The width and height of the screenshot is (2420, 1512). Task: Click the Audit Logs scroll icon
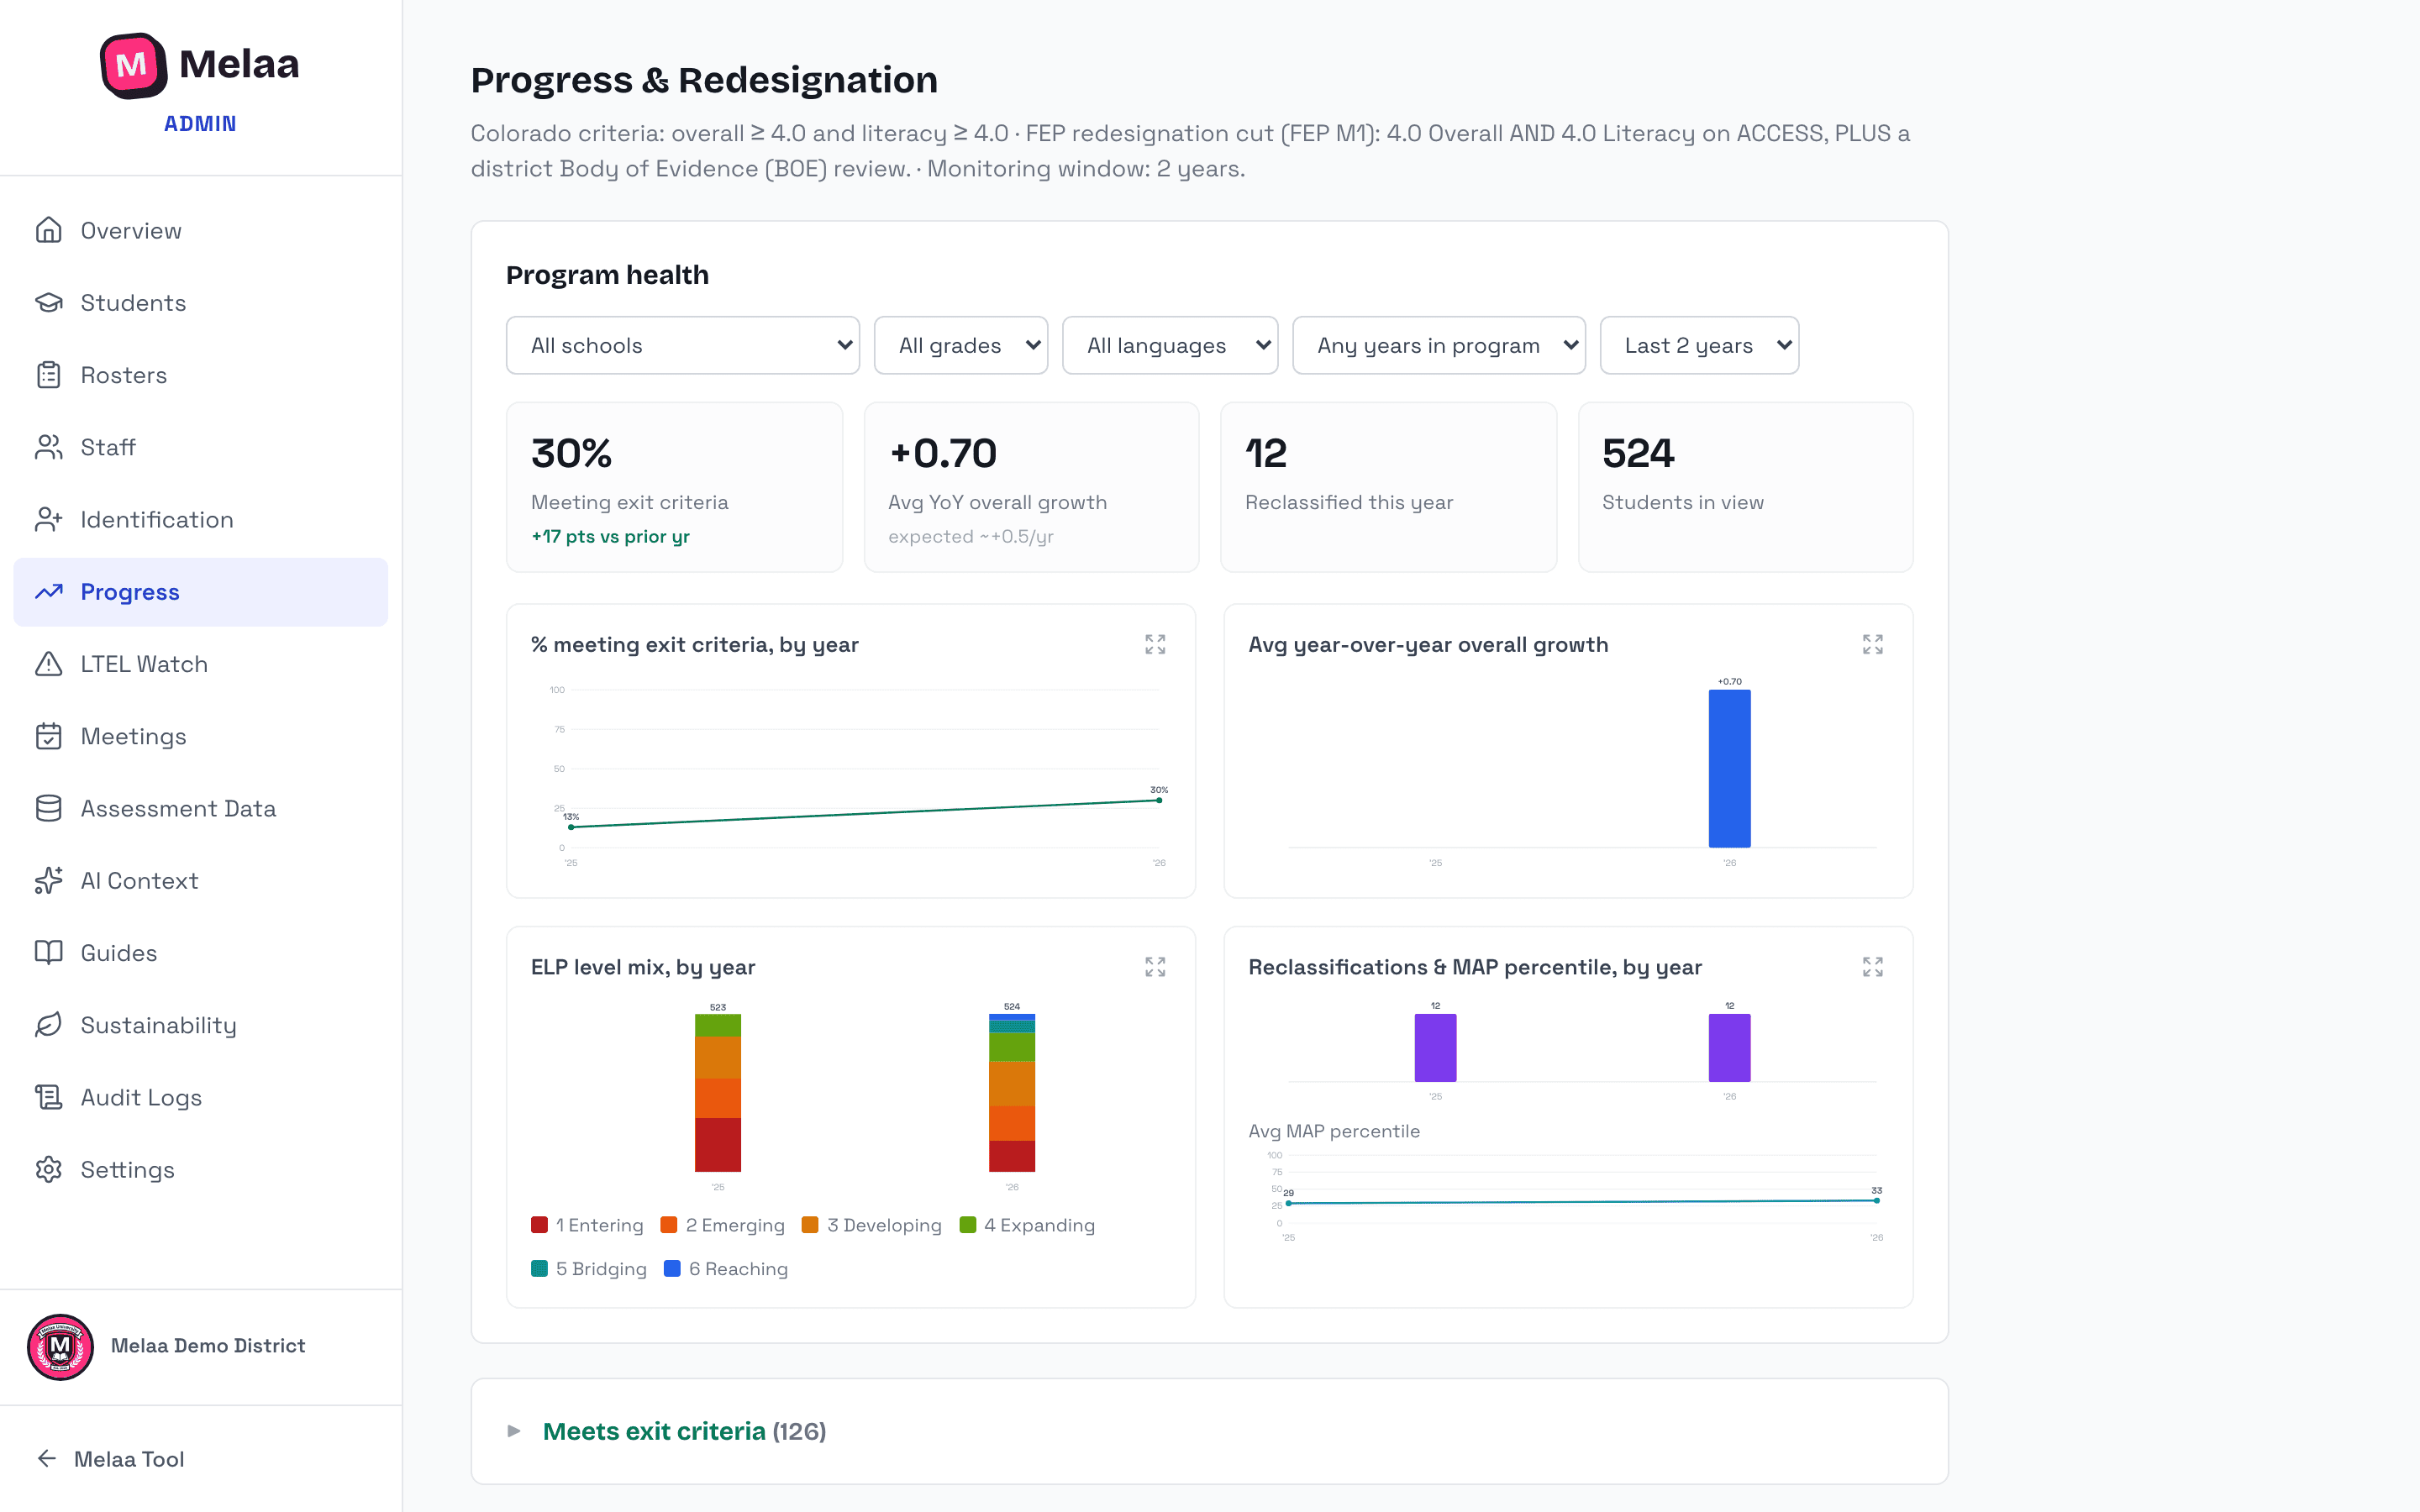[48, 1097]
